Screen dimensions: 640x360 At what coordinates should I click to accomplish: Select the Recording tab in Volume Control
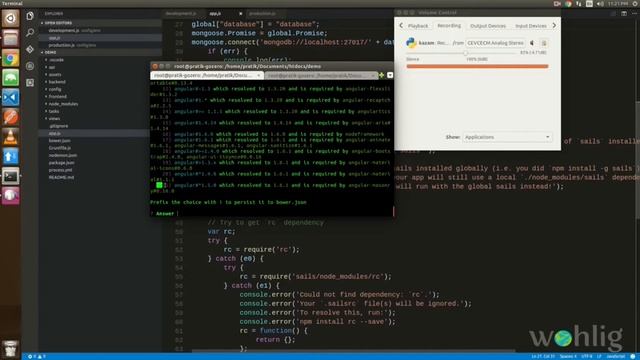[449, 26]
